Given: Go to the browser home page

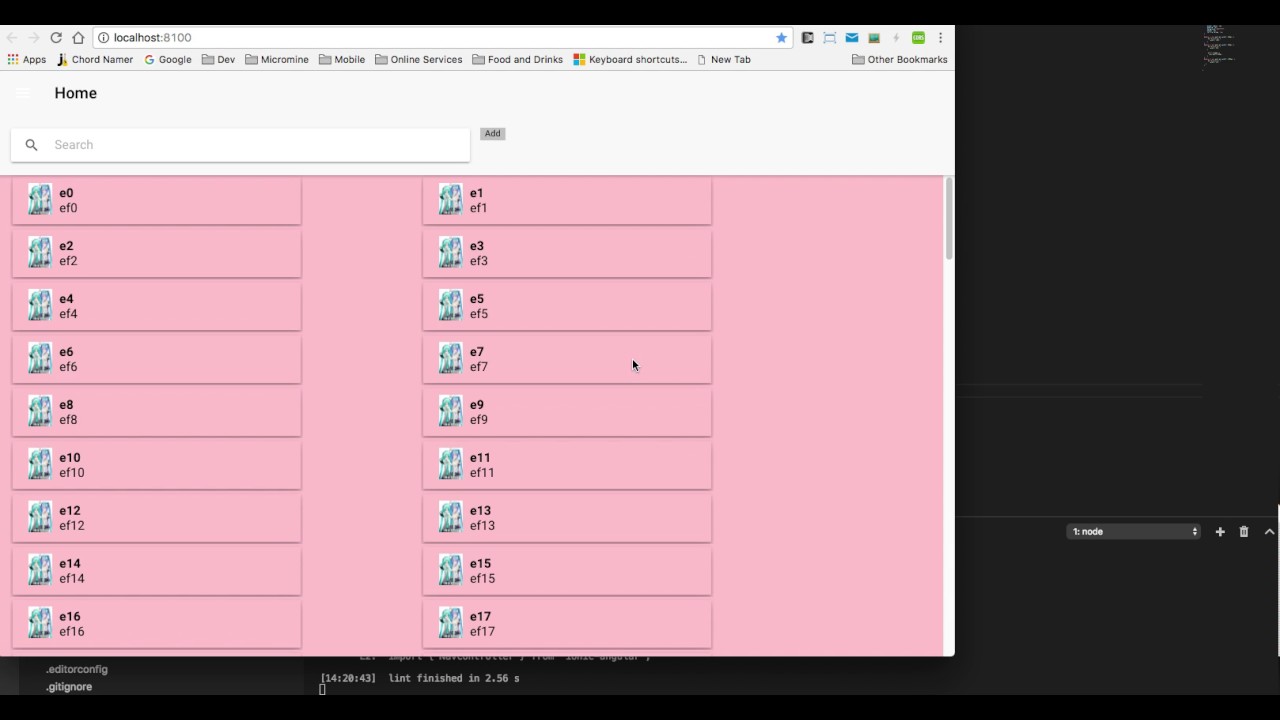Looking at the screenshot, I should click(x=78, y=38).
